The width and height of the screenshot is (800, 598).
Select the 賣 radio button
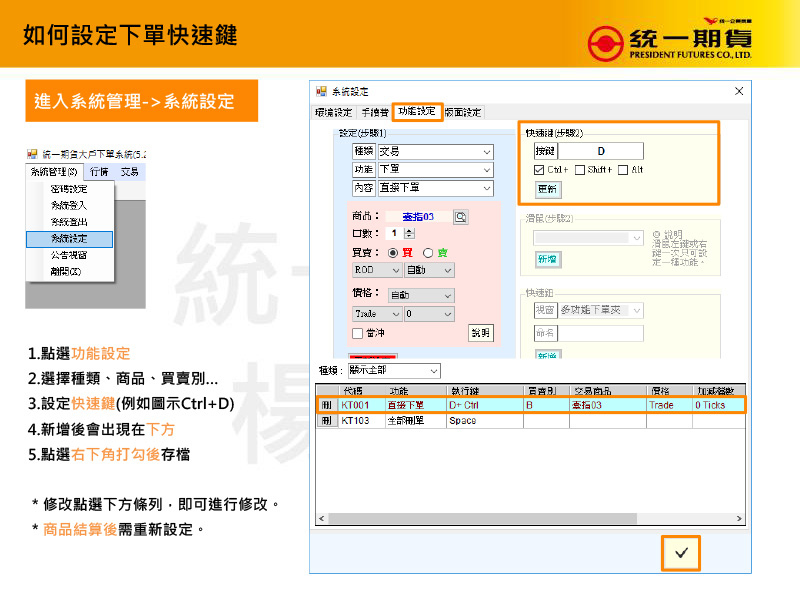click(428, 253)
